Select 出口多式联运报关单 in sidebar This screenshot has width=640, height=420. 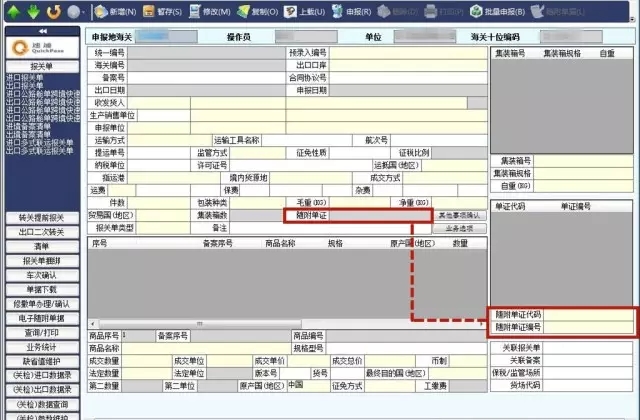point(39,151)
